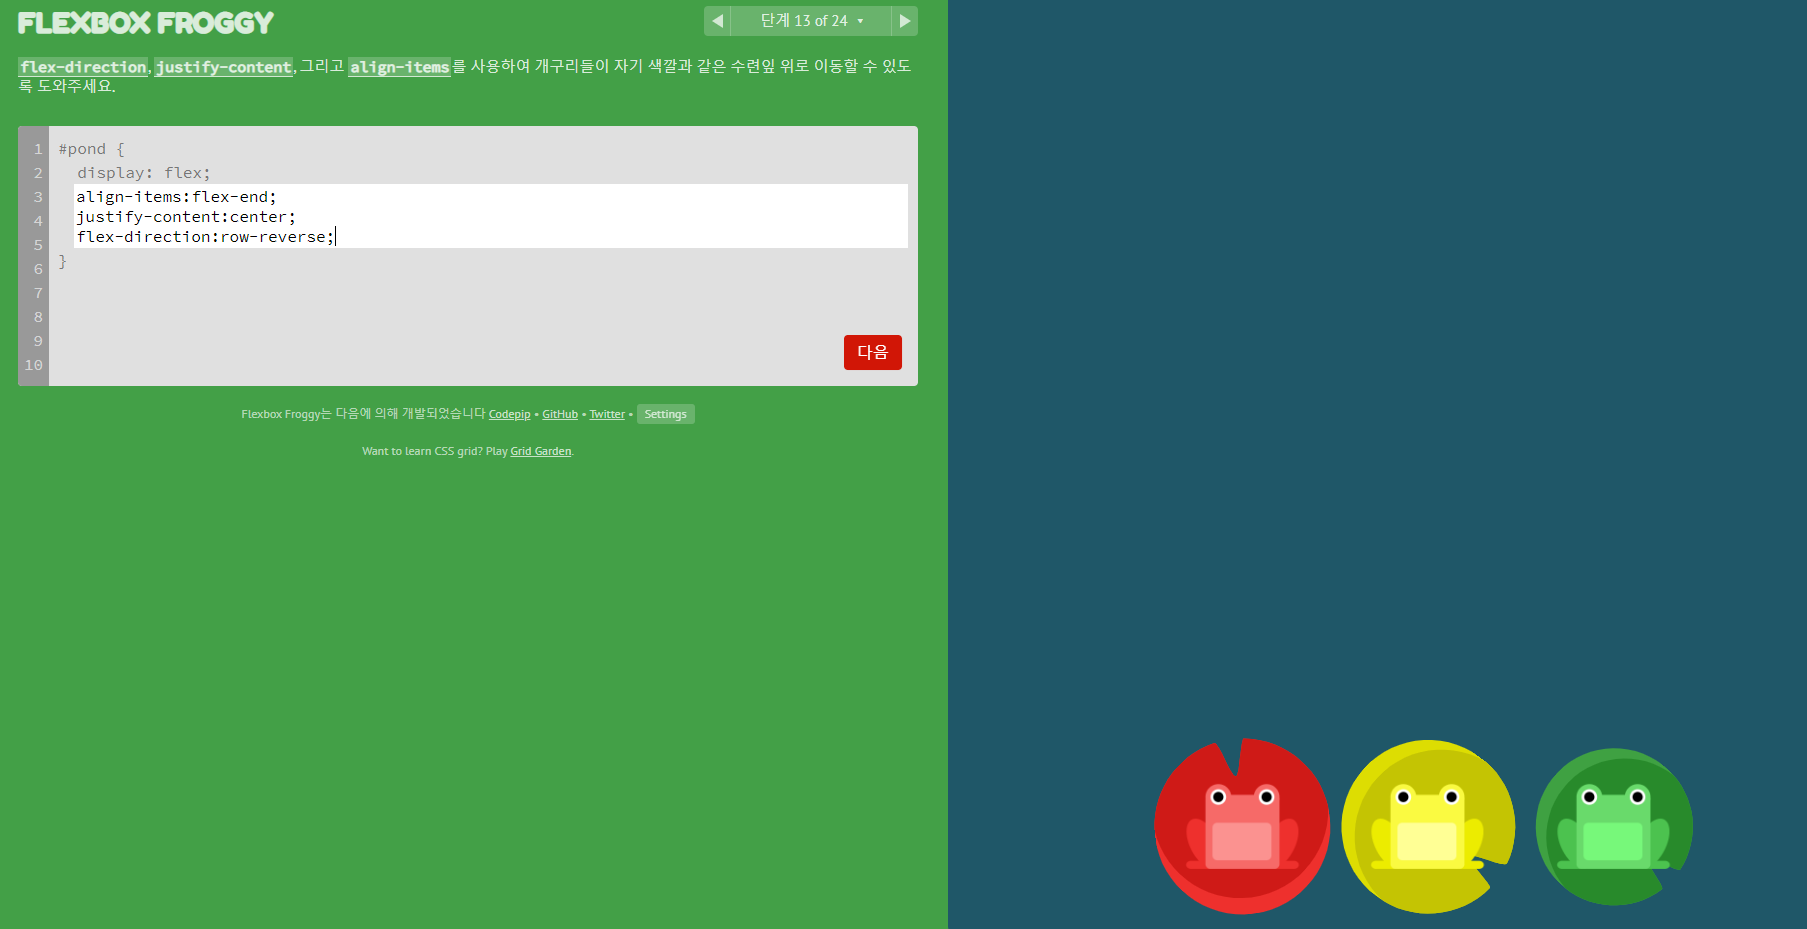Open the GitHub link
This screenshot has width=1807, height=929.
click(x=560, y=414)
